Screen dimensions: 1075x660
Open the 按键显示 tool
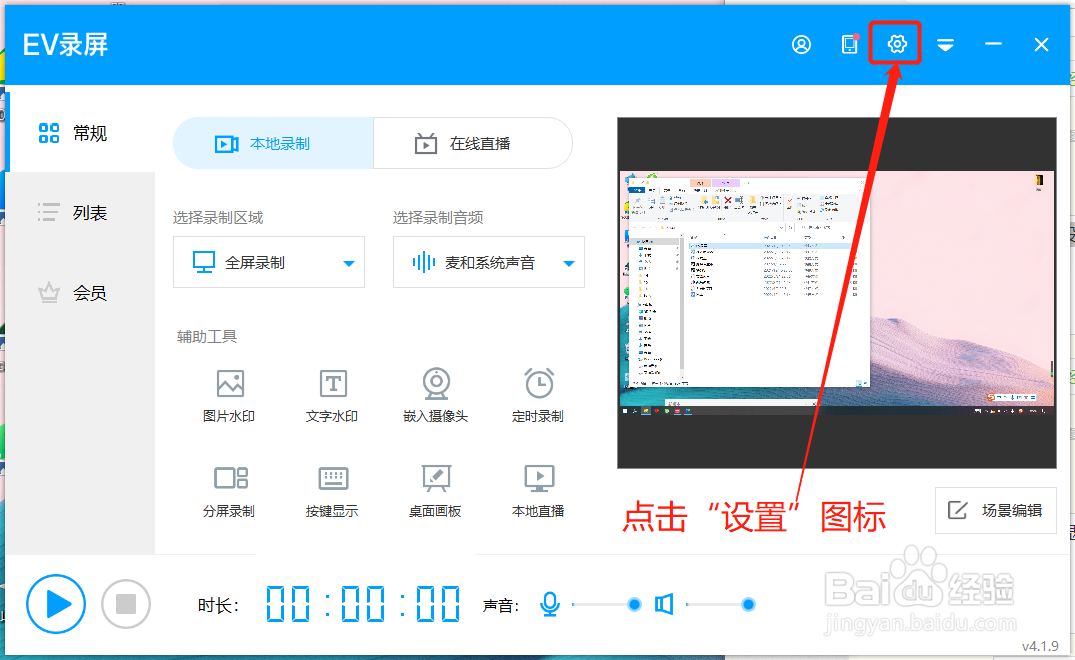click(332, 491)
